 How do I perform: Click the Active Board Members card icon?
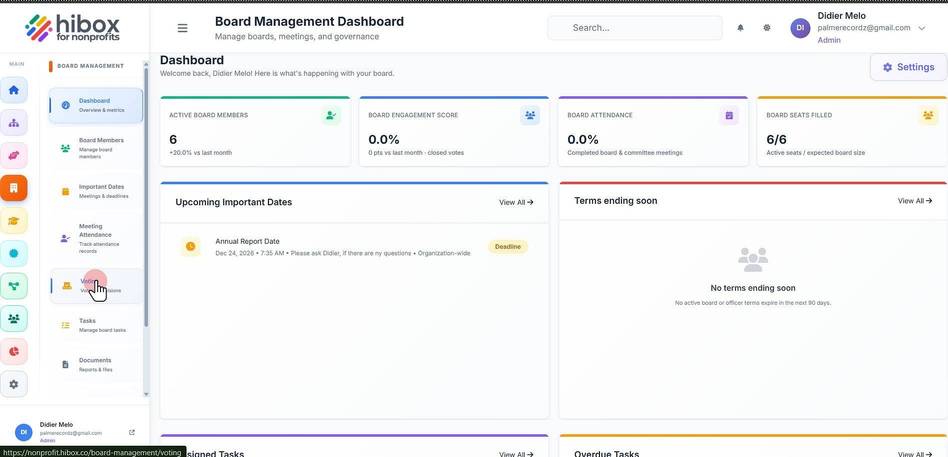click(x=331, y=115)
